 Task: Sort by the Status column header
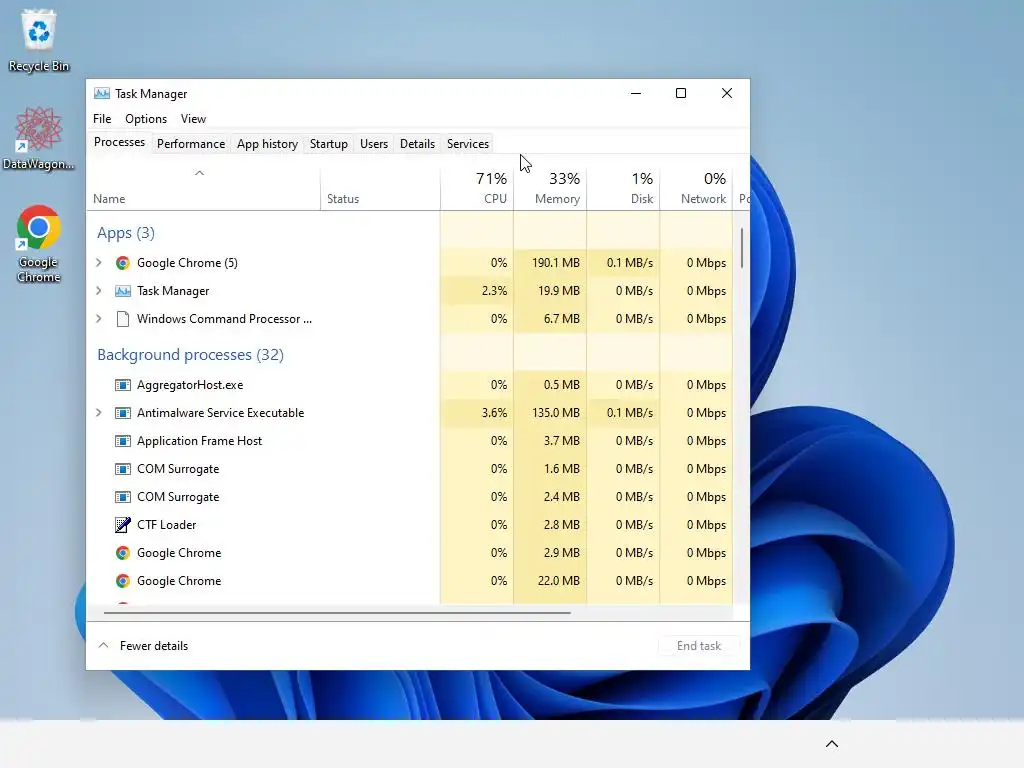coord(380,187)
